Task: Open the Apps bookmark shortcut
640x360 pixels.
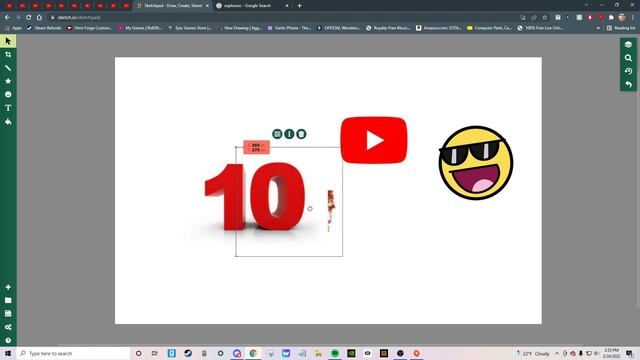Action: 13,28
